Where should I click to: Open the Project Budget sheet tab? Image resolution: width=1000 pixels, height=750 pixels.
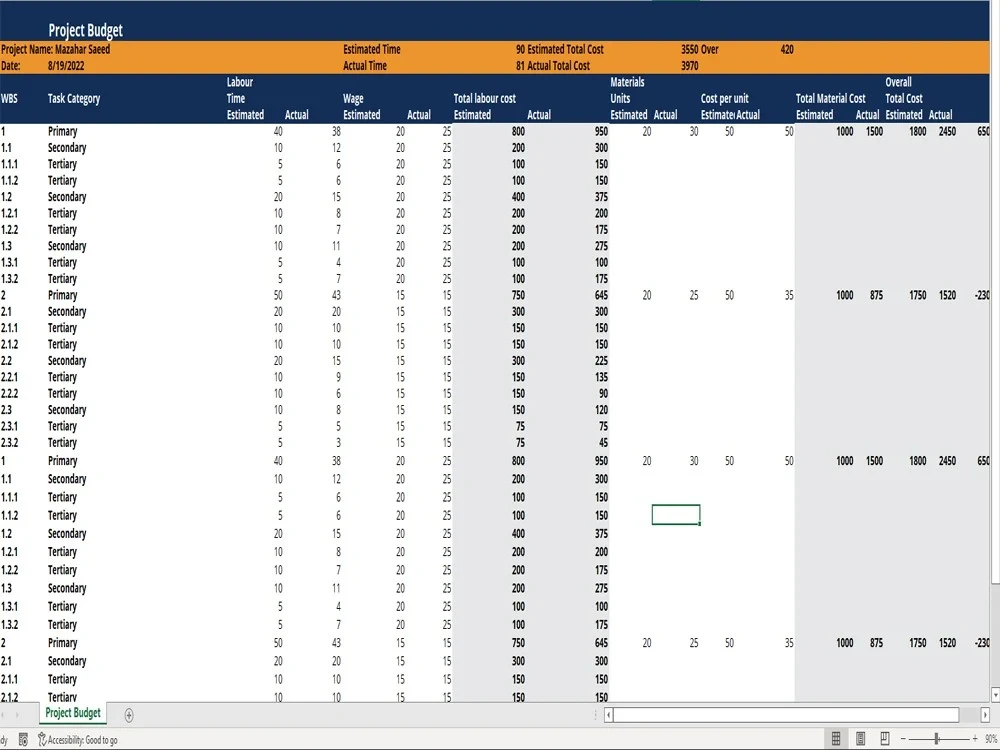[72, 713]
